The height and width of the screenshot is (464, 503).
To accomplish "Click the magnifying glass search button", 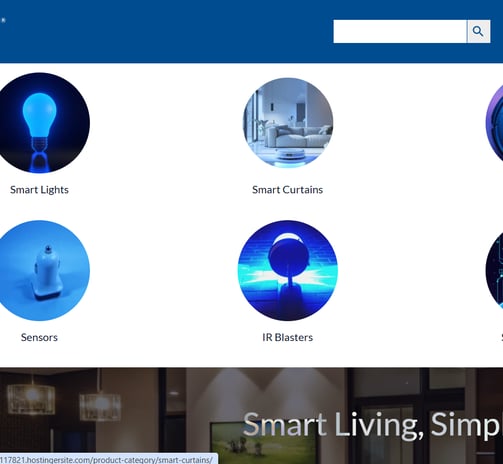I will [x=479, y=31].
